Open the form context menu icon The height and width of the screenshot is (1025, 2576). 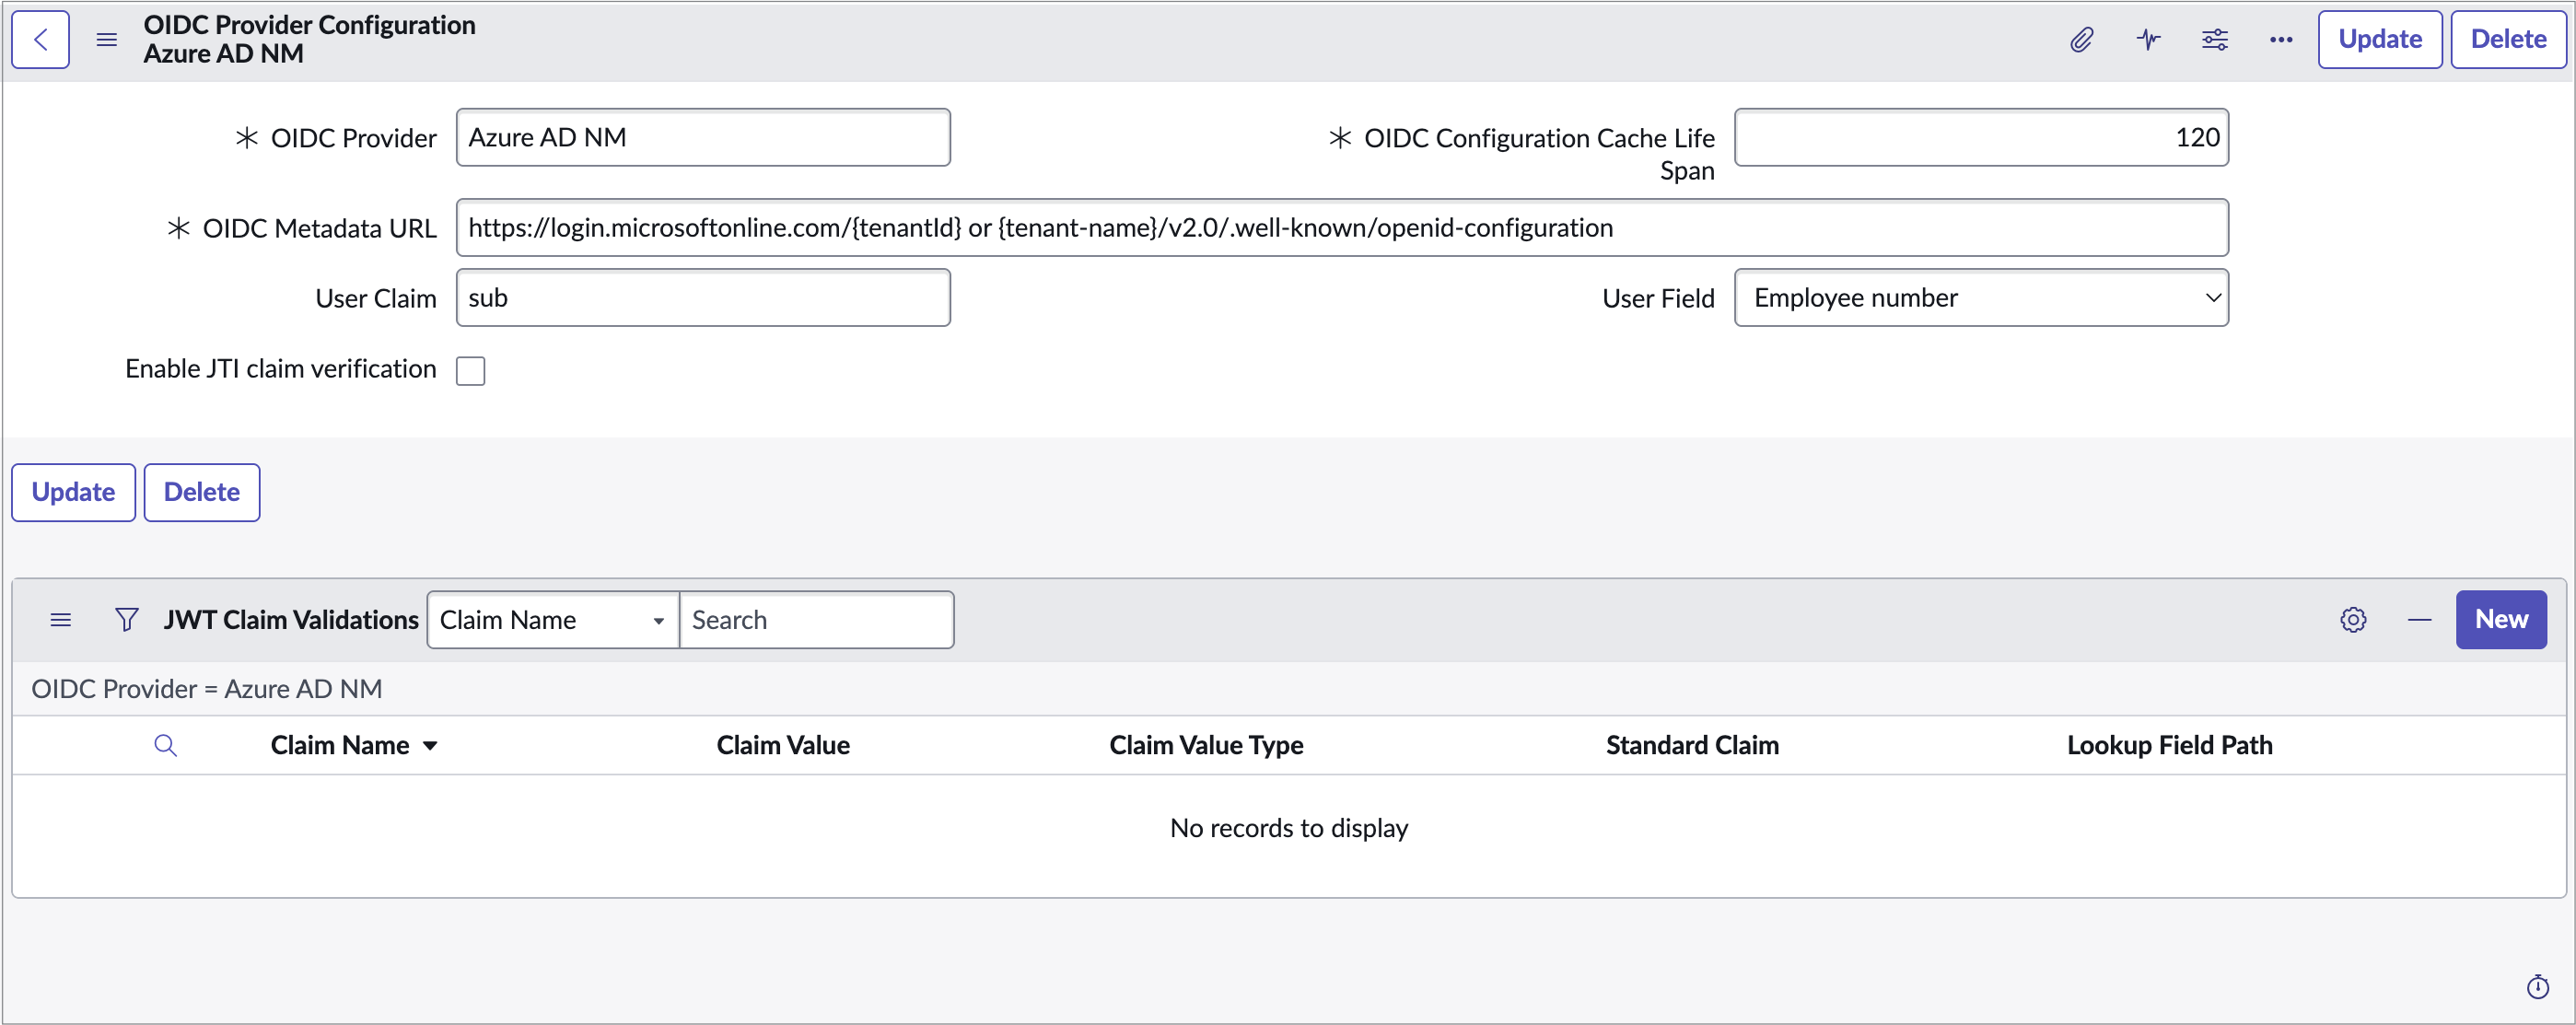tap(107, 40)
